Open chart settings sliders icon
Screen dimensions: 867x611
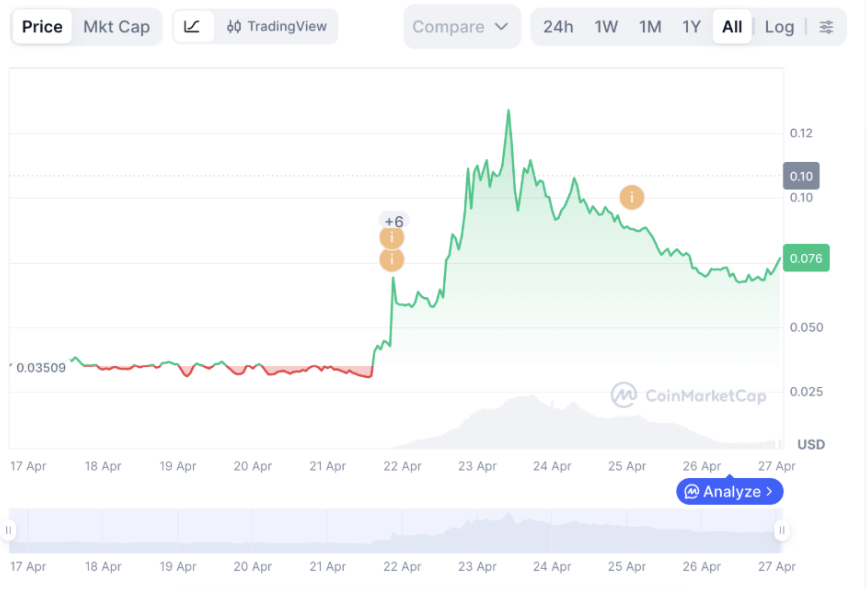pos(826,27)
